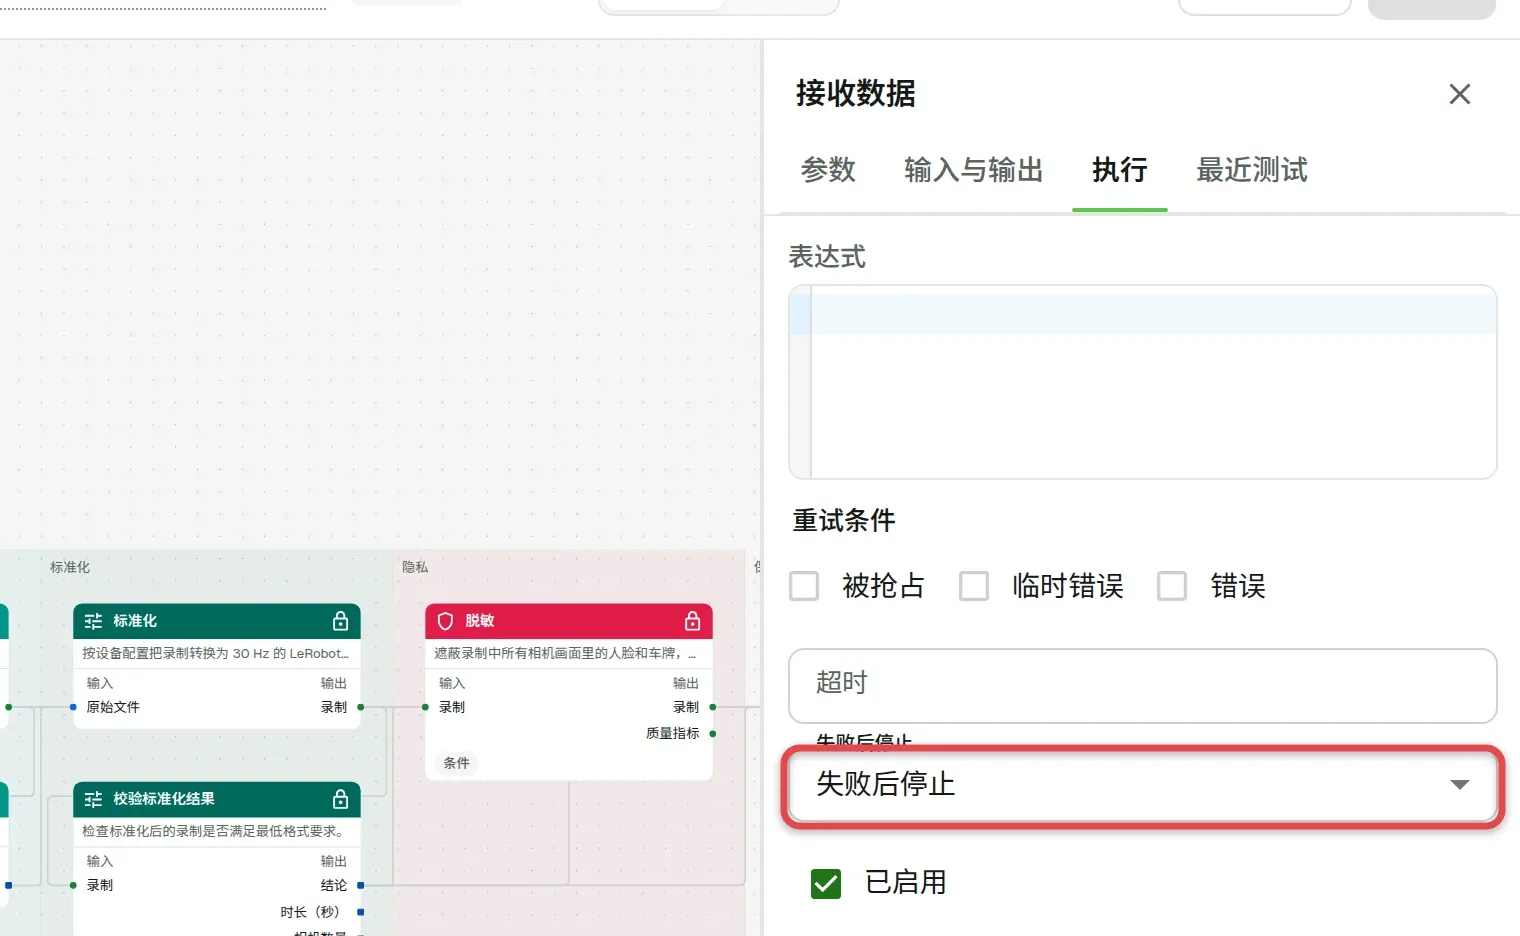Click 结论 output label on 校验标准化结果
The height and width of the screenshot is (936, 1520).
[x=334, y=885]
